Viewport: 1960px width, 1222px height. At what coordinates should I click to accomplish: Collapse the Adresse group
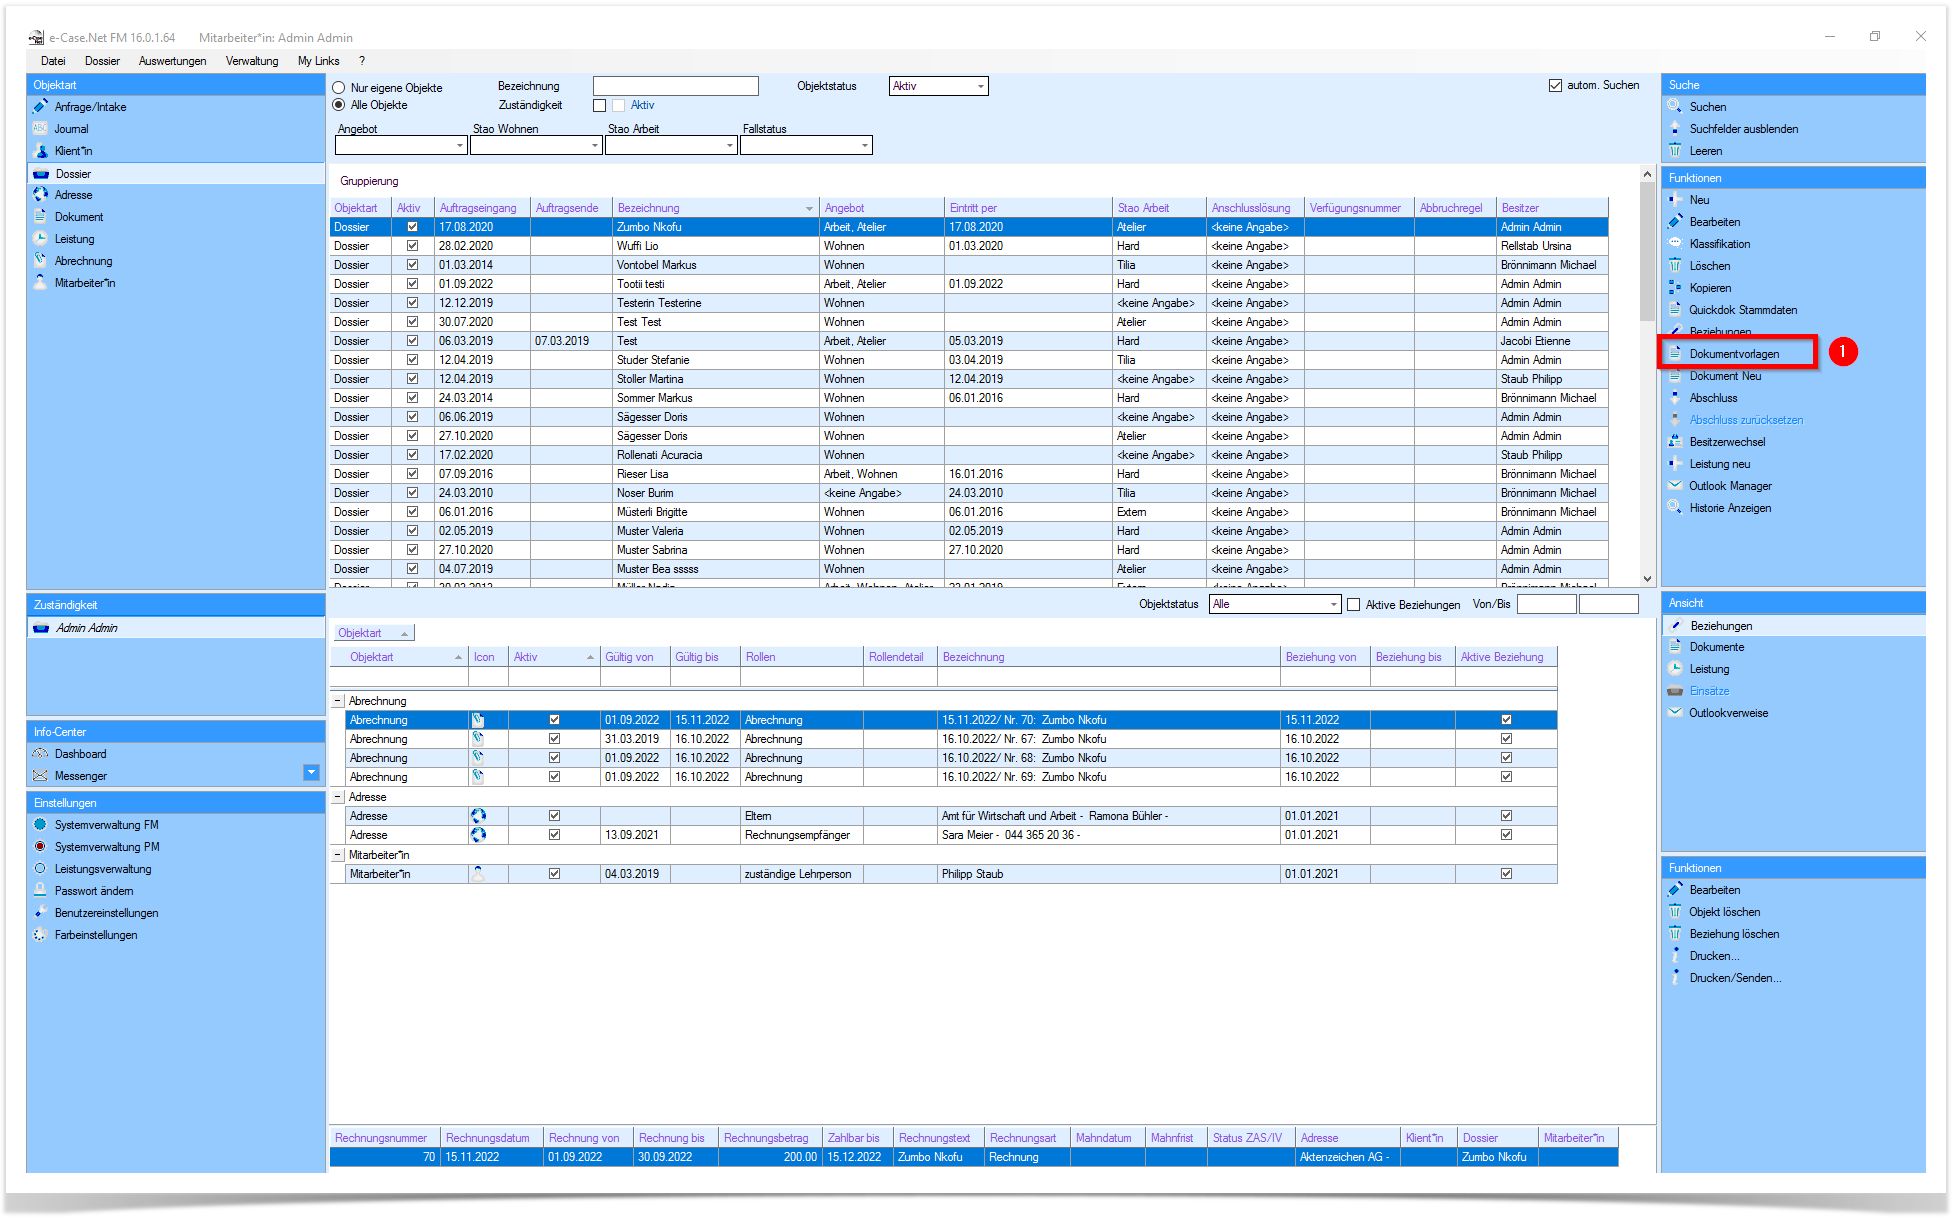tap(338, 797)
